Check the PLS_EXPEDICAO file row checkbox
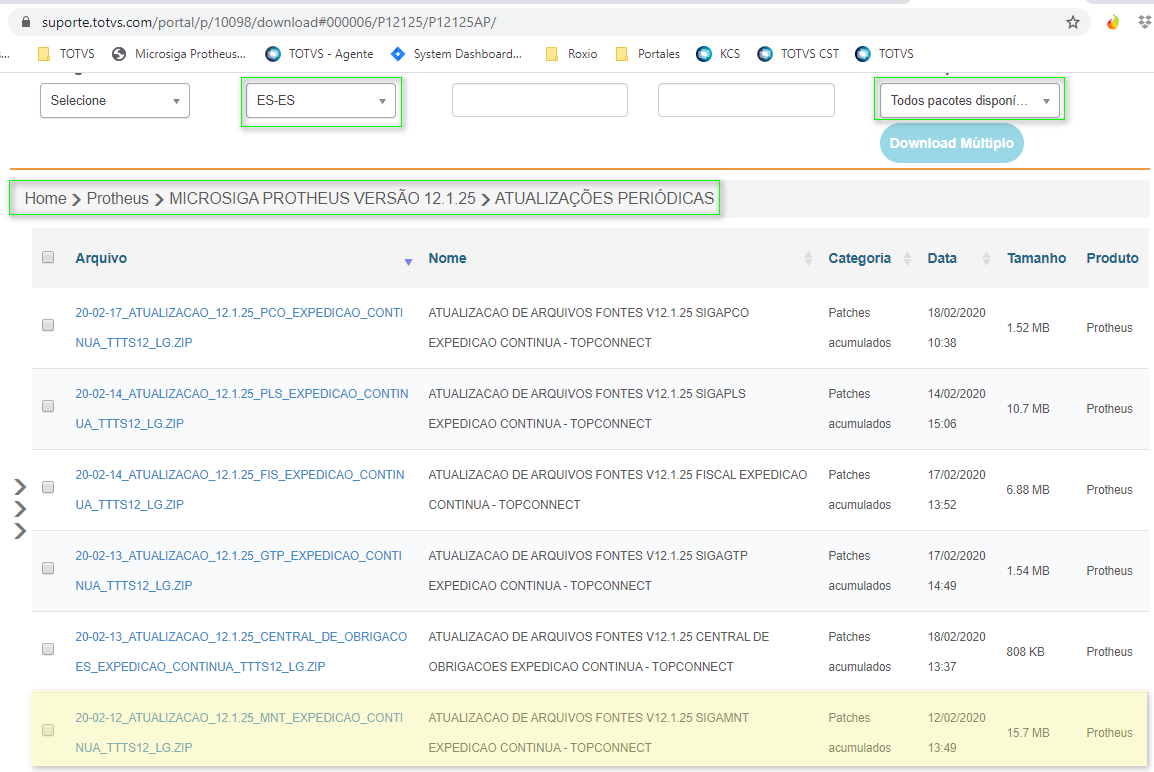 (x=48, y=406)
